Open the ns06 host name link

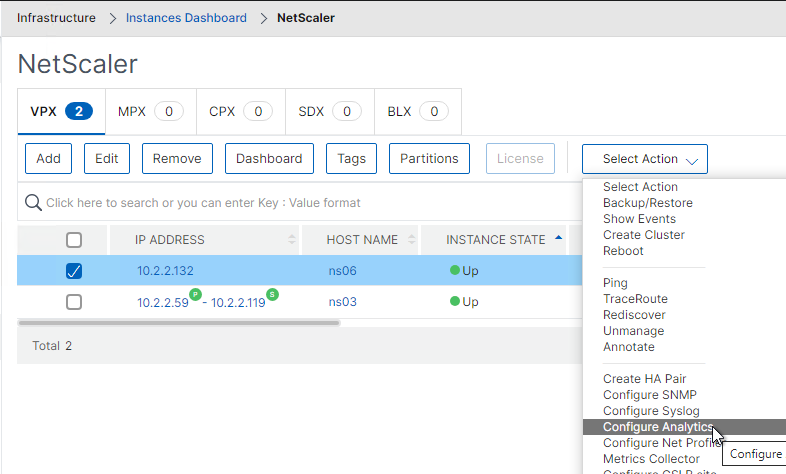(342, 271)
